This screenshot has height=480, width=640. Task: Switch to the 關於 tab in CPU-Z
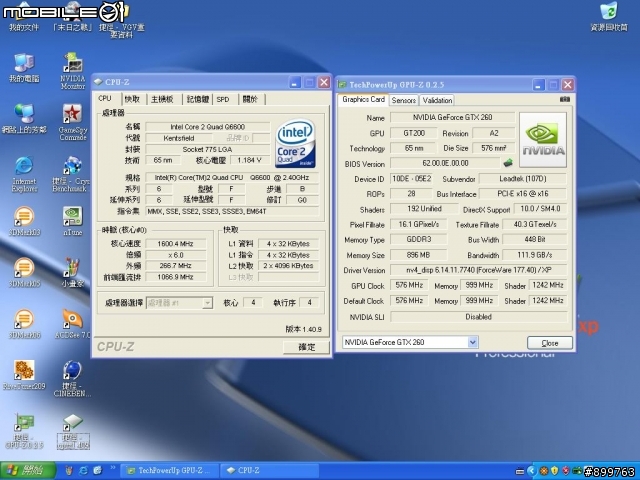(250, 99)
